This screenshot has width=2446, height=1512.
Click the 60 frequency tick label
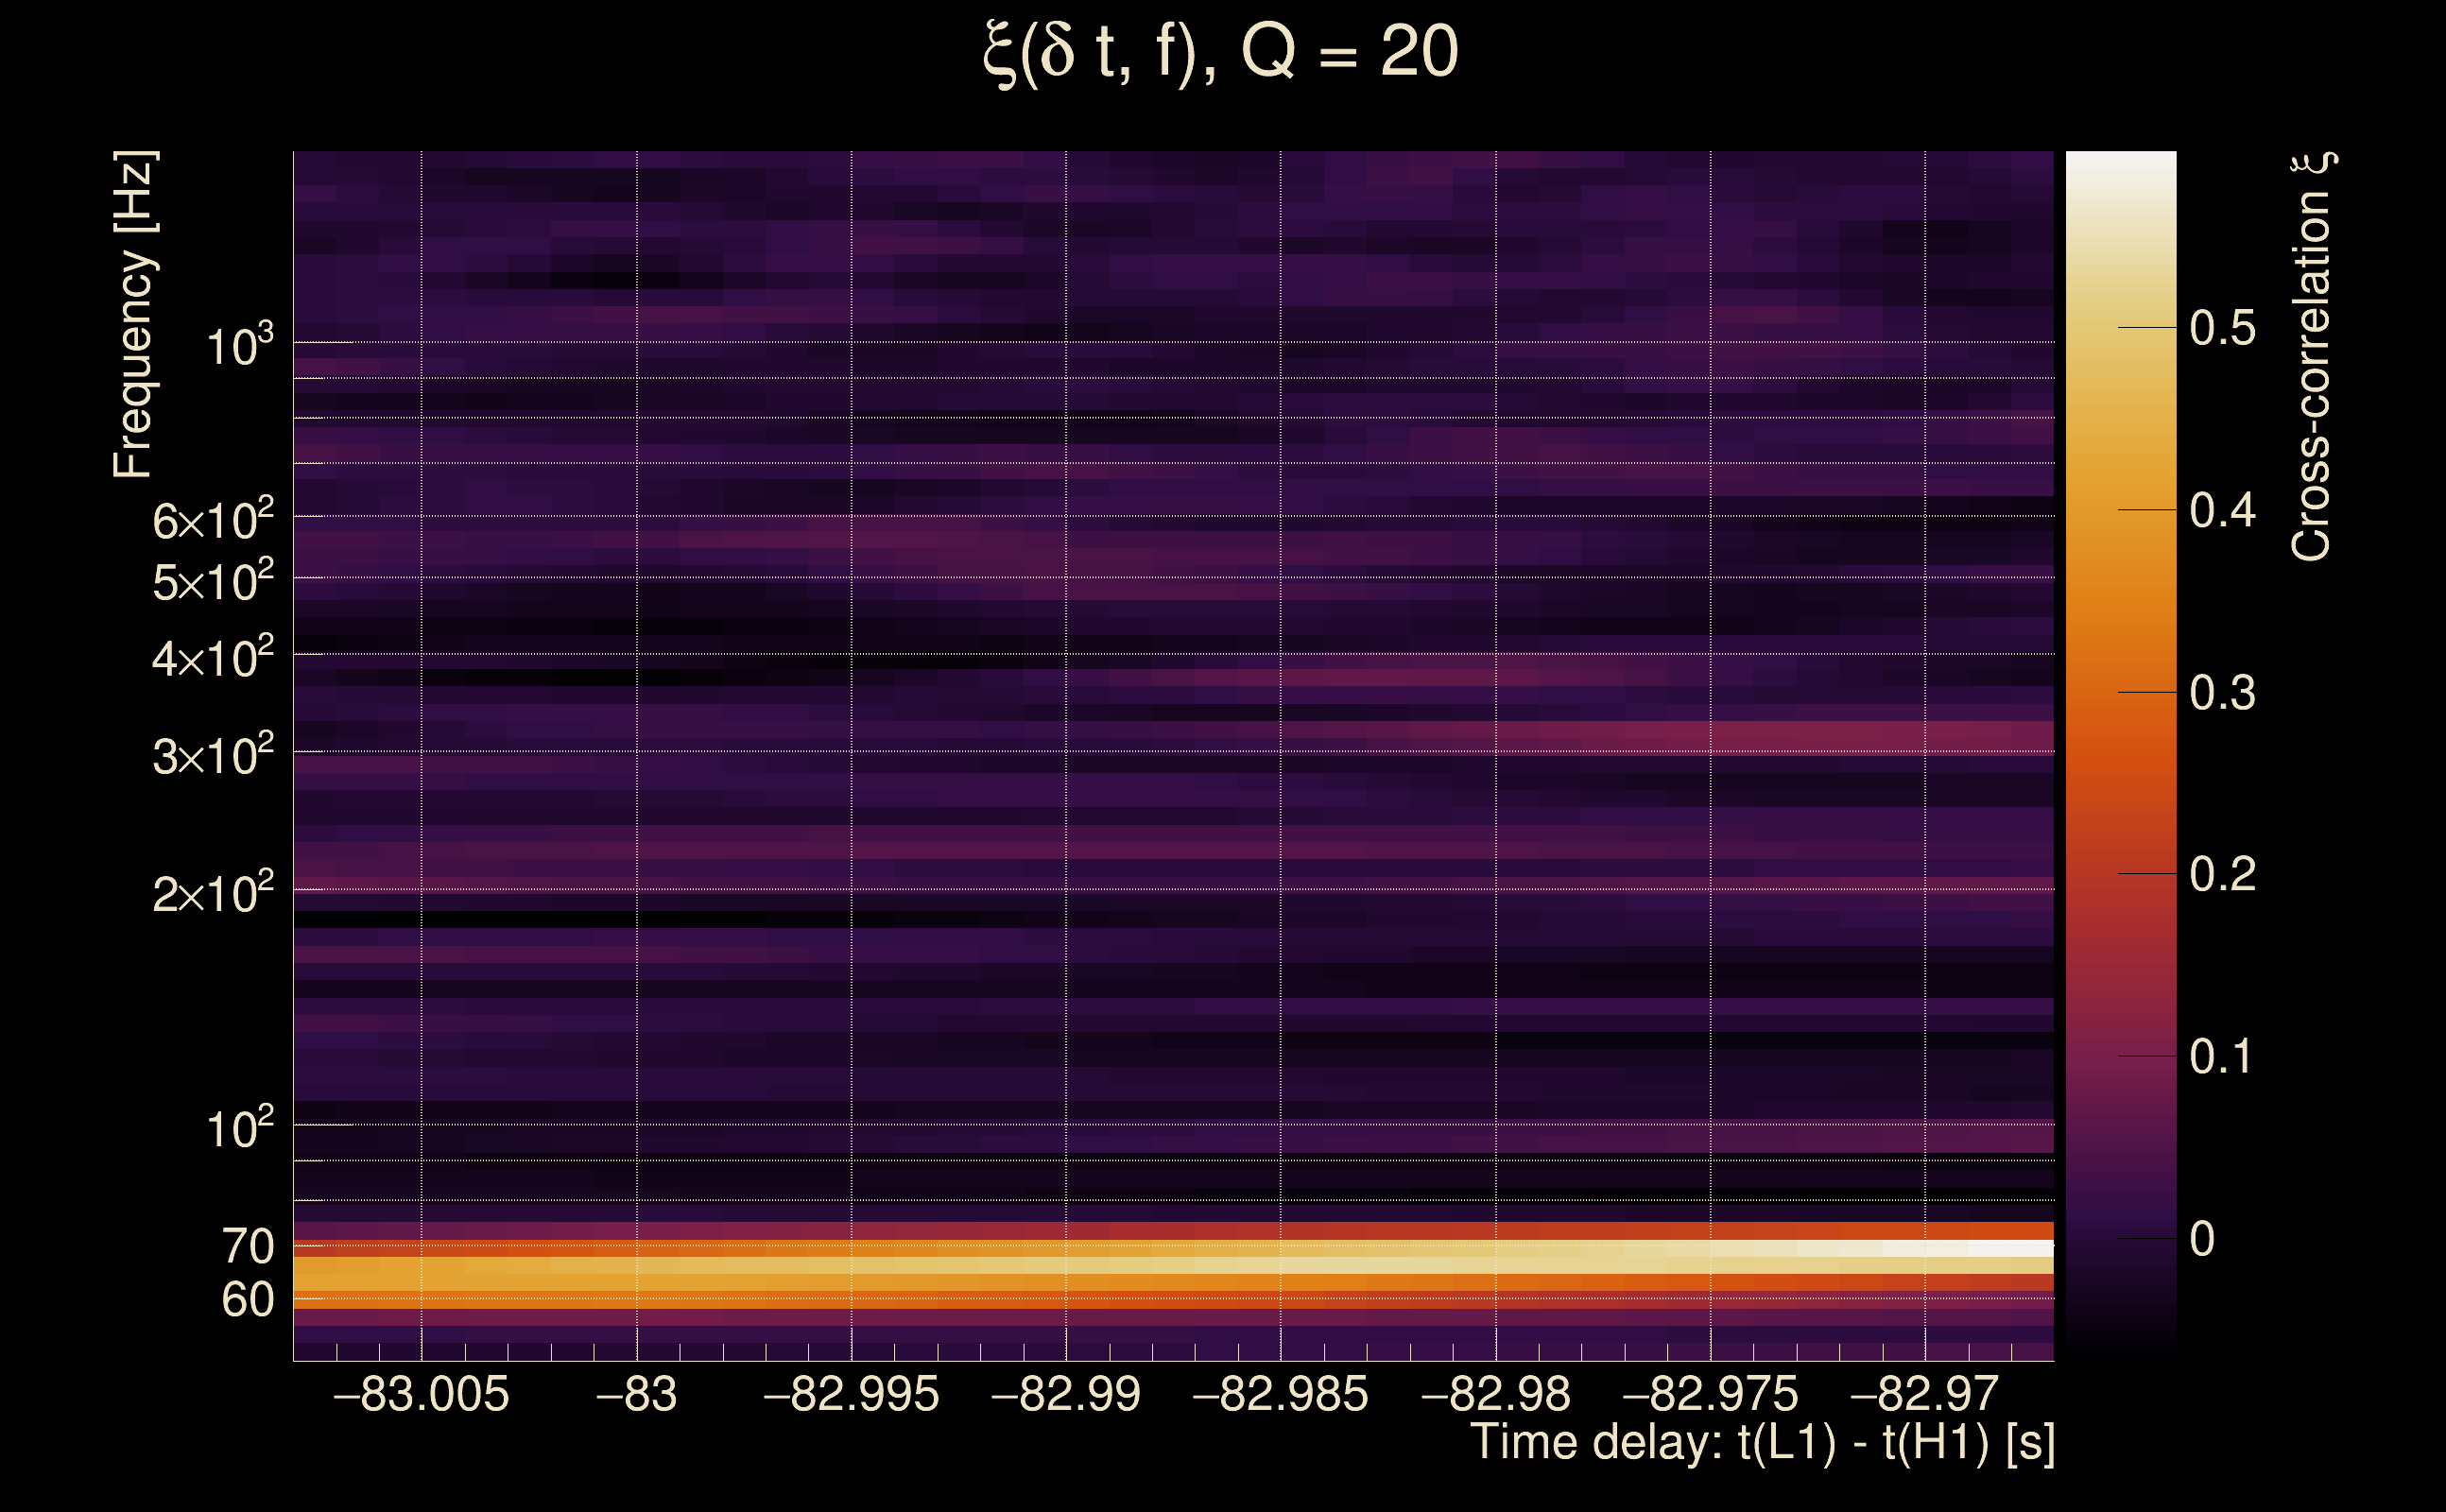pos(247,1300)
